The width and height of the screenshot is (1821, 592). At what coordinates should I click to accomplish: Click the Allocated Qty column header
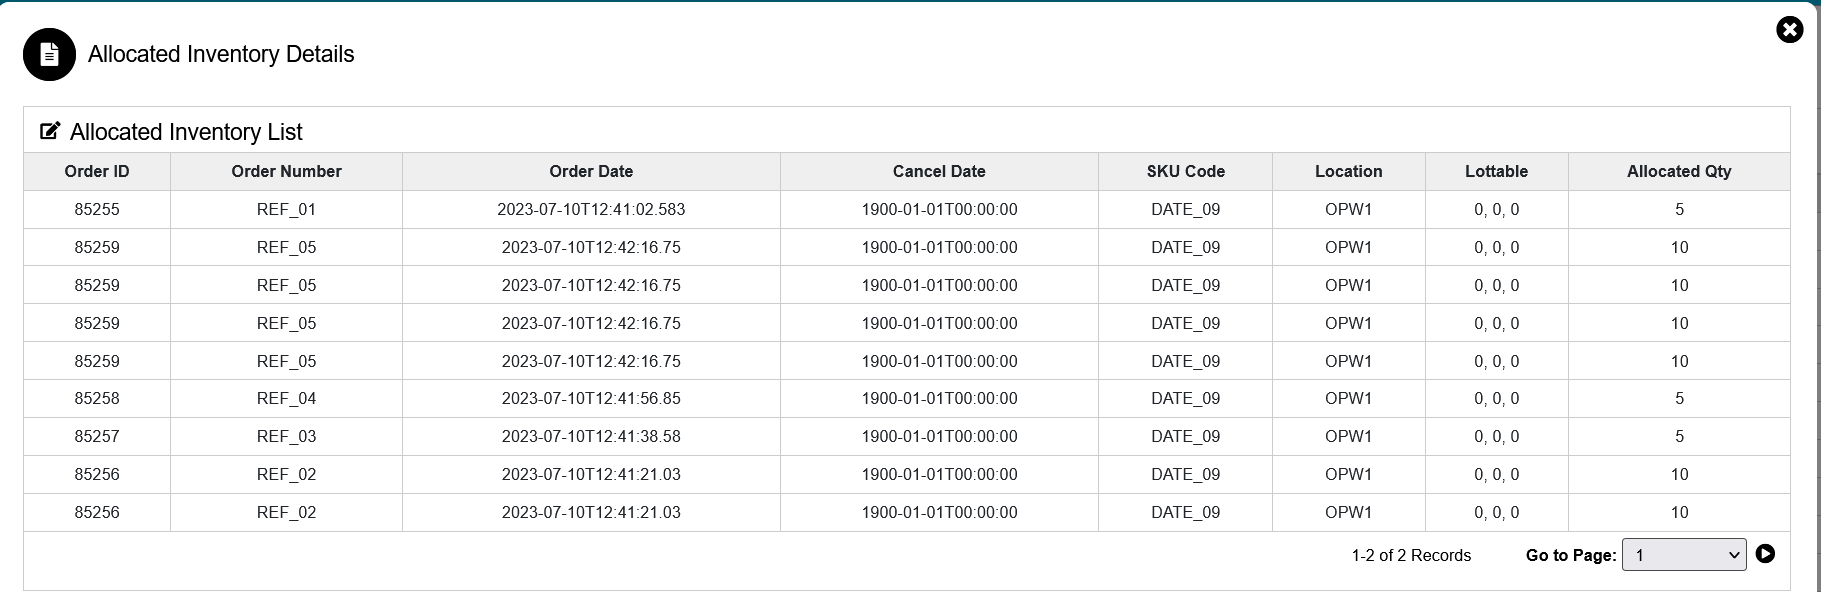[x=1679, y=171]
